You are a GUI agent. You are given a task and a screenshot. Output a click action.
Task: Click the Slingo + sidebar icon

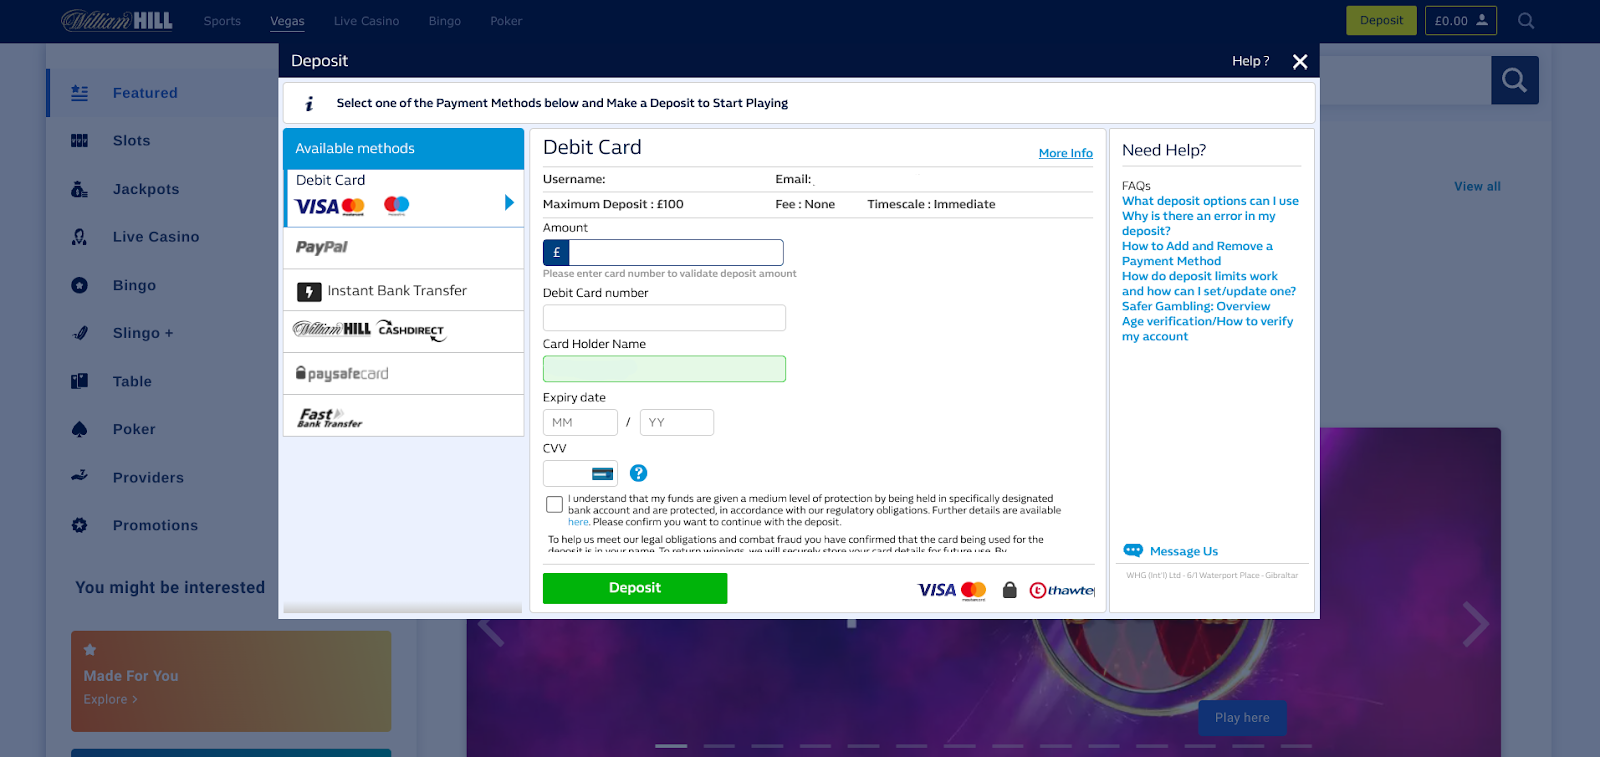[80, 333]
